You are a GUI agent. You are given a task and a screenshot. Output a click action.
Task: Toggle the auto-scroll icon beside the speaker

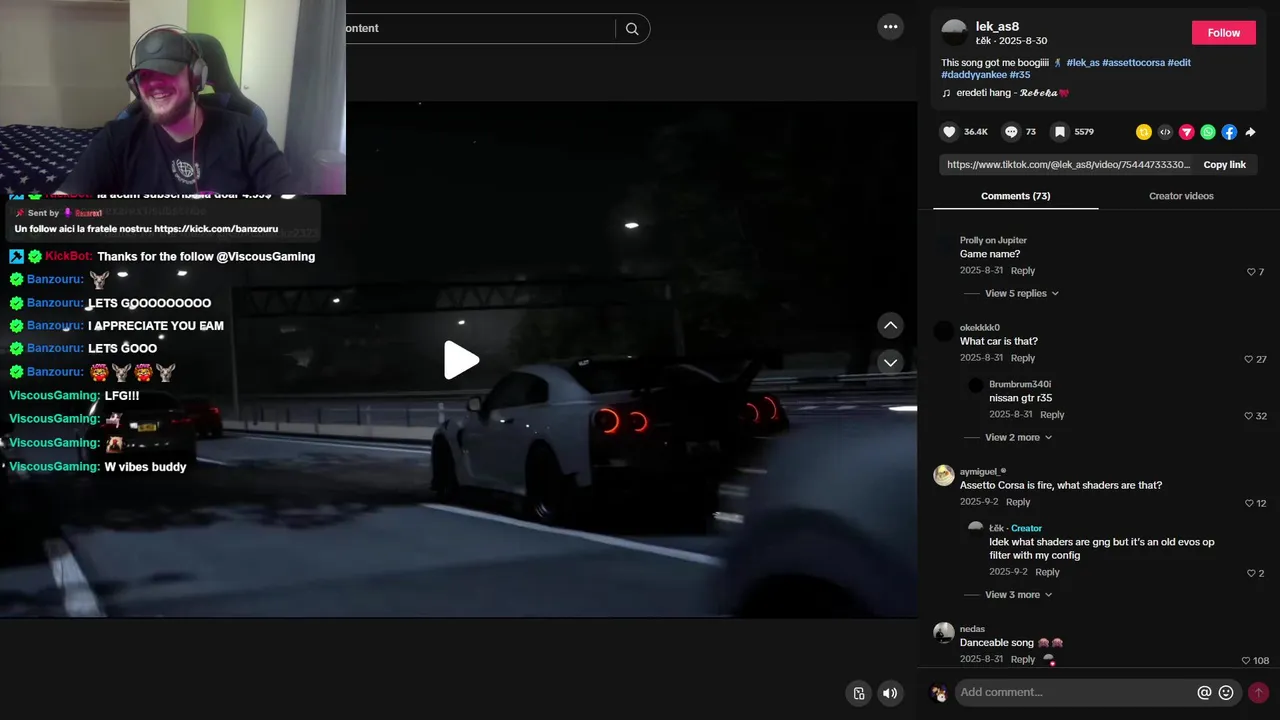pos(858,693)
